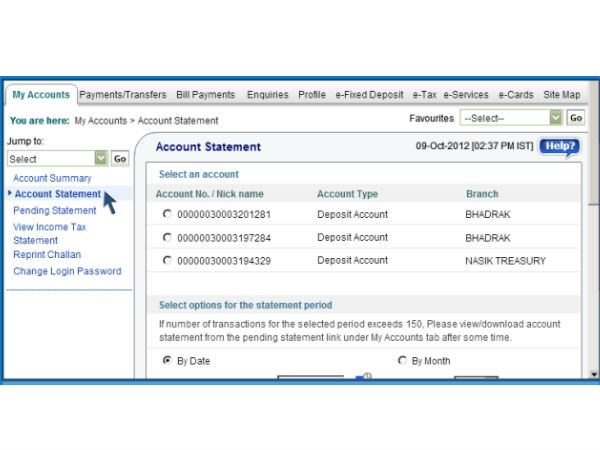Click Change Login Password link
The height and width of the screenshot is (450, 600).
[67, 271]
